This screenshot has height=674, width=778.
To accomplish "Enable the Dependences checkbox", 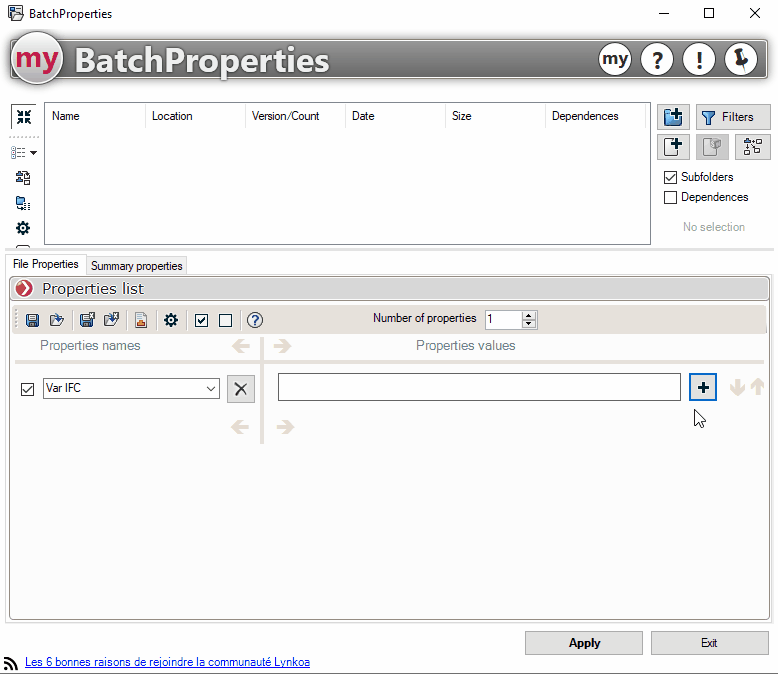I will coord(670,197).
